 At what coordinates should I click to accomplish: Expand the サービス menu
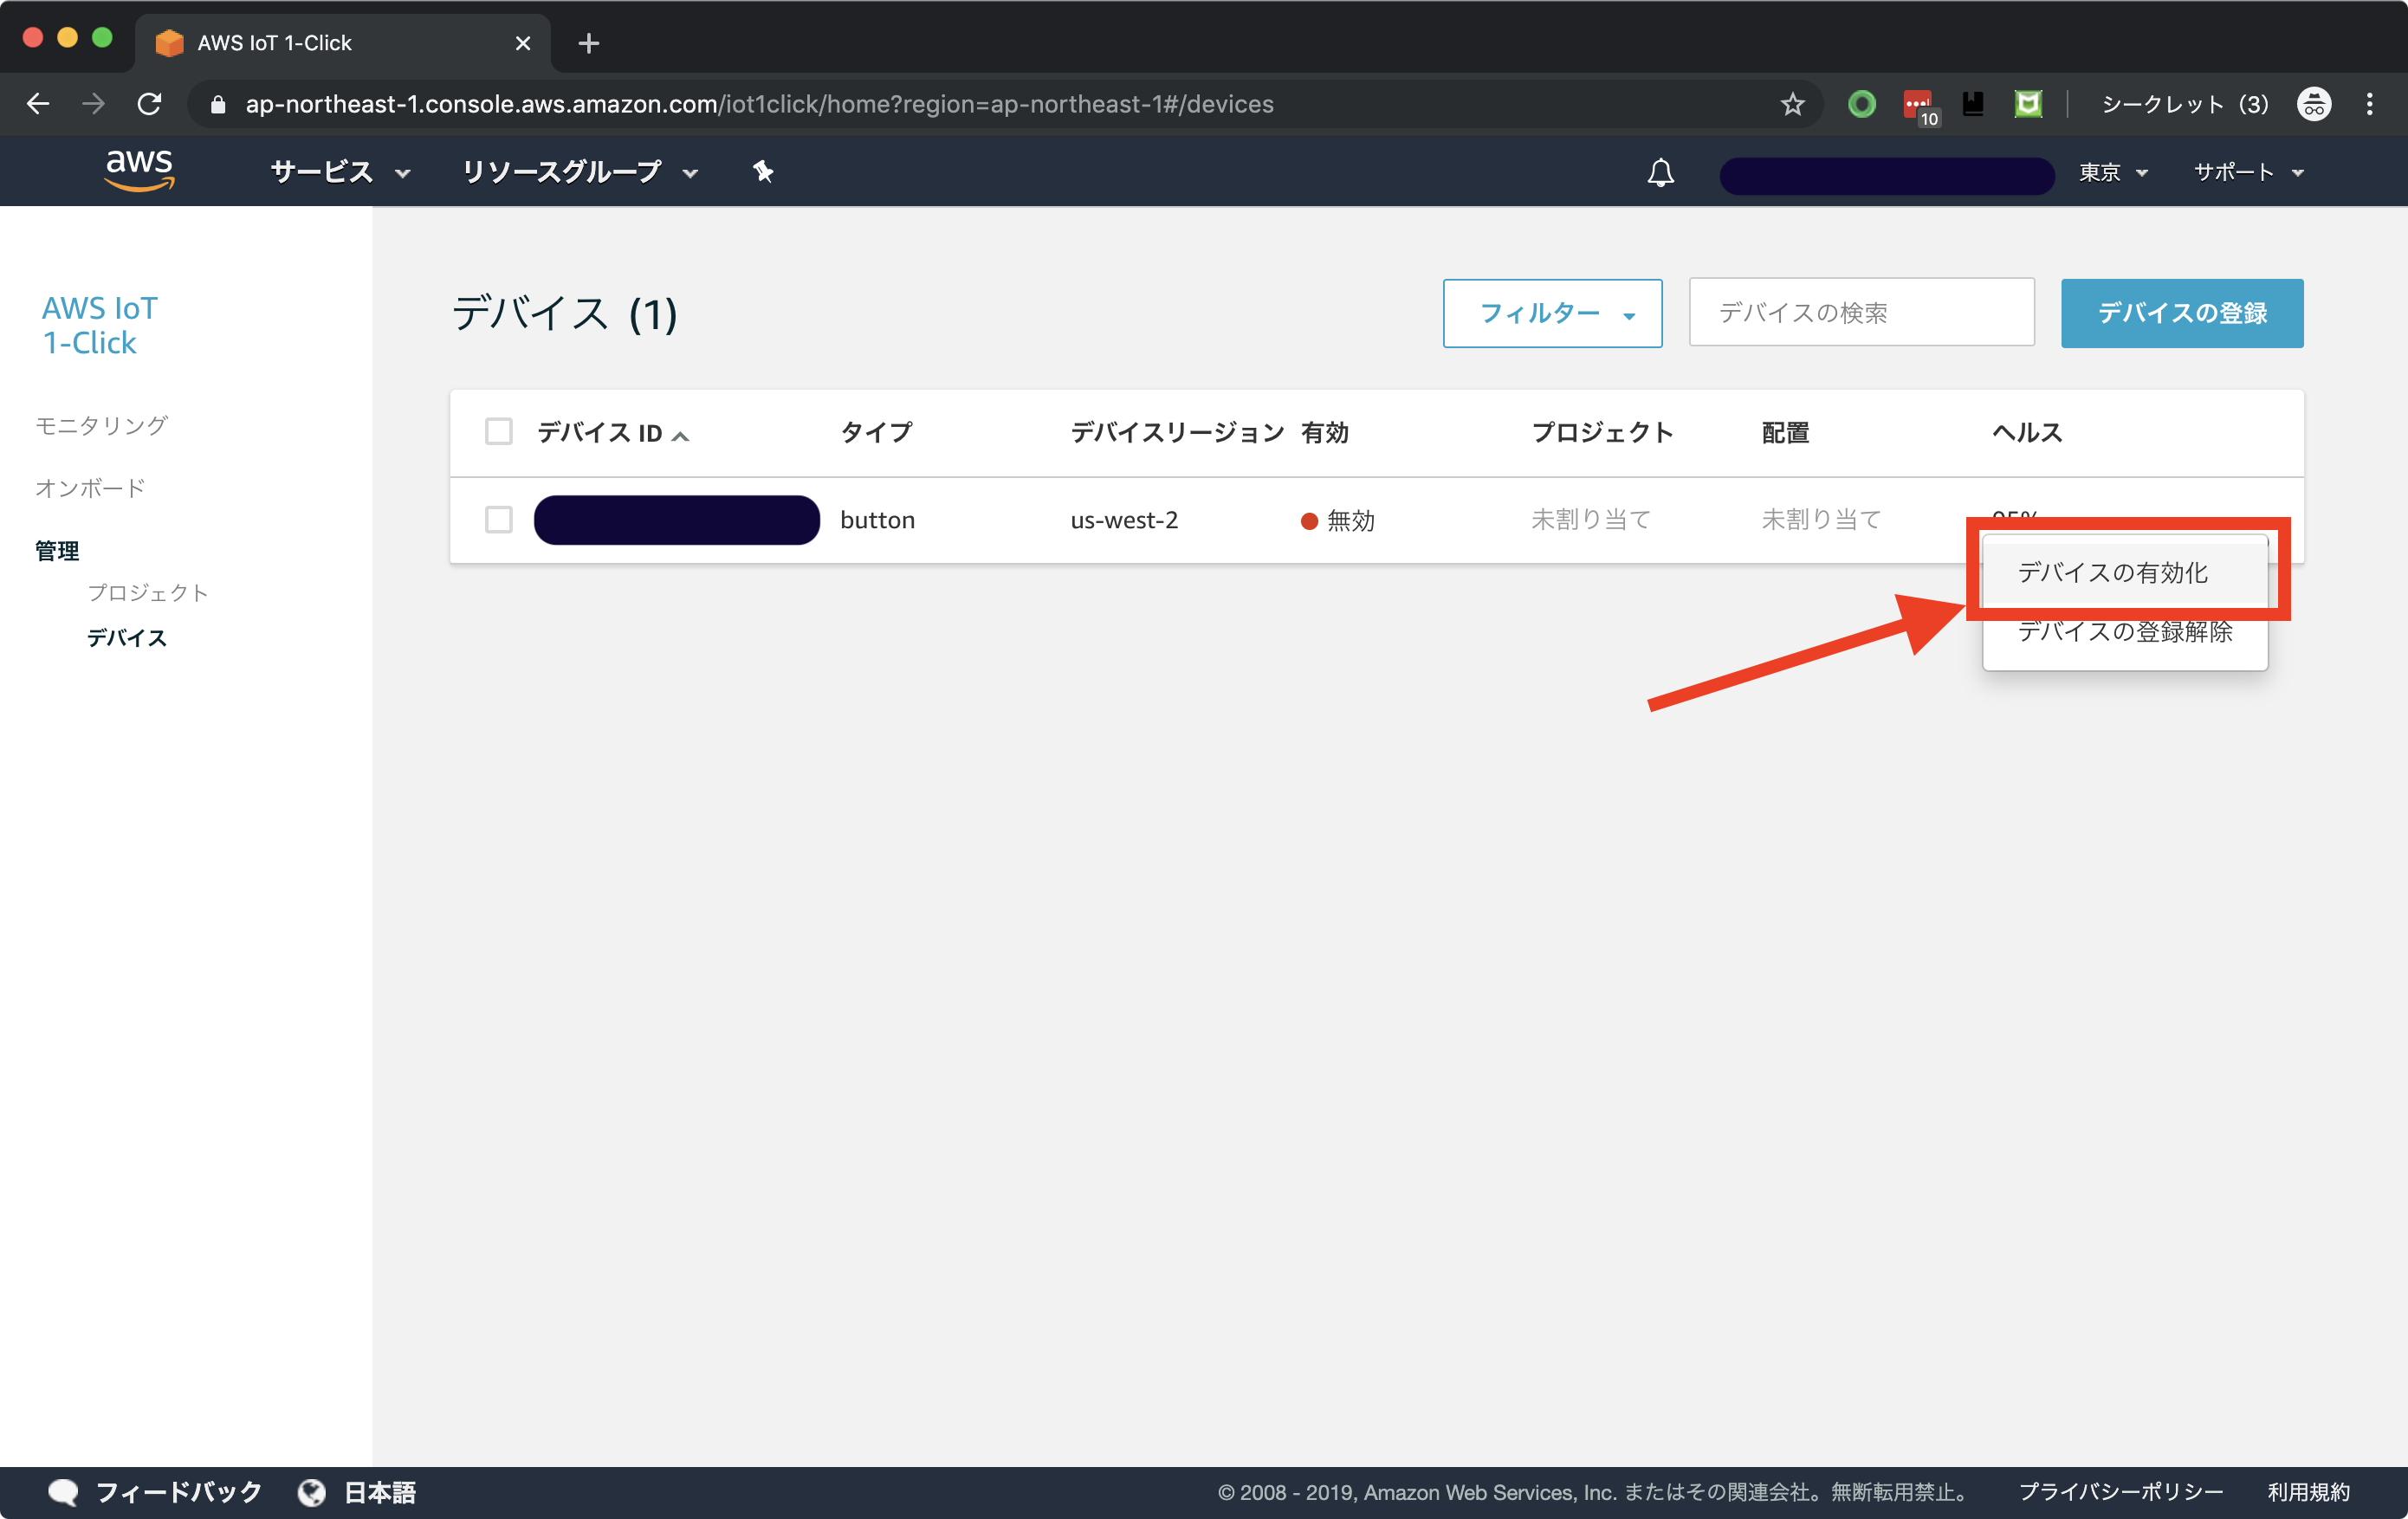pos(340,172)
